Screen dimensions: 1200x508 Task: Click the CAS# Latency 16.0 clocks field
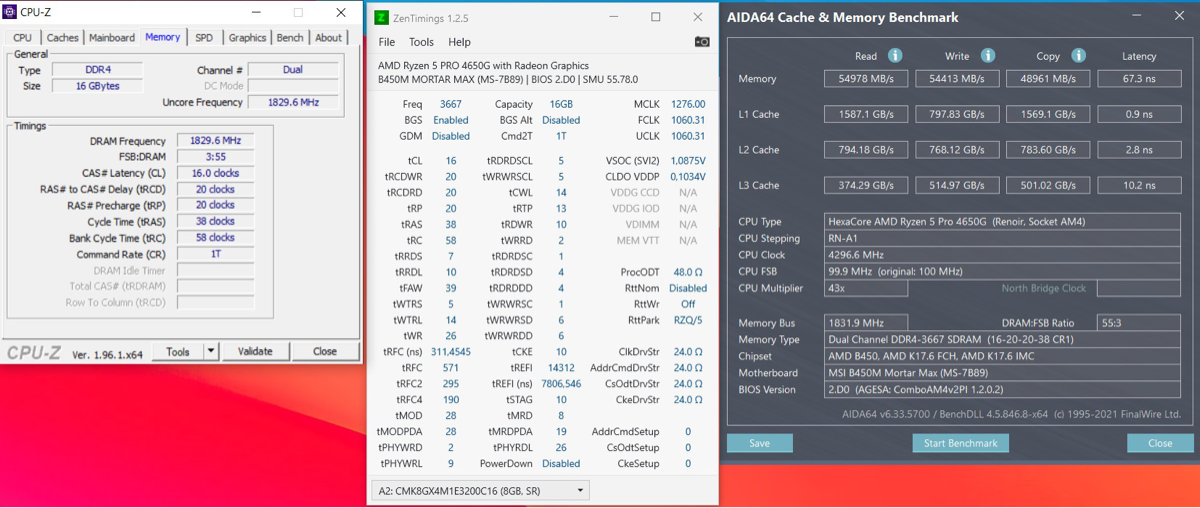(x=215, y=173)
